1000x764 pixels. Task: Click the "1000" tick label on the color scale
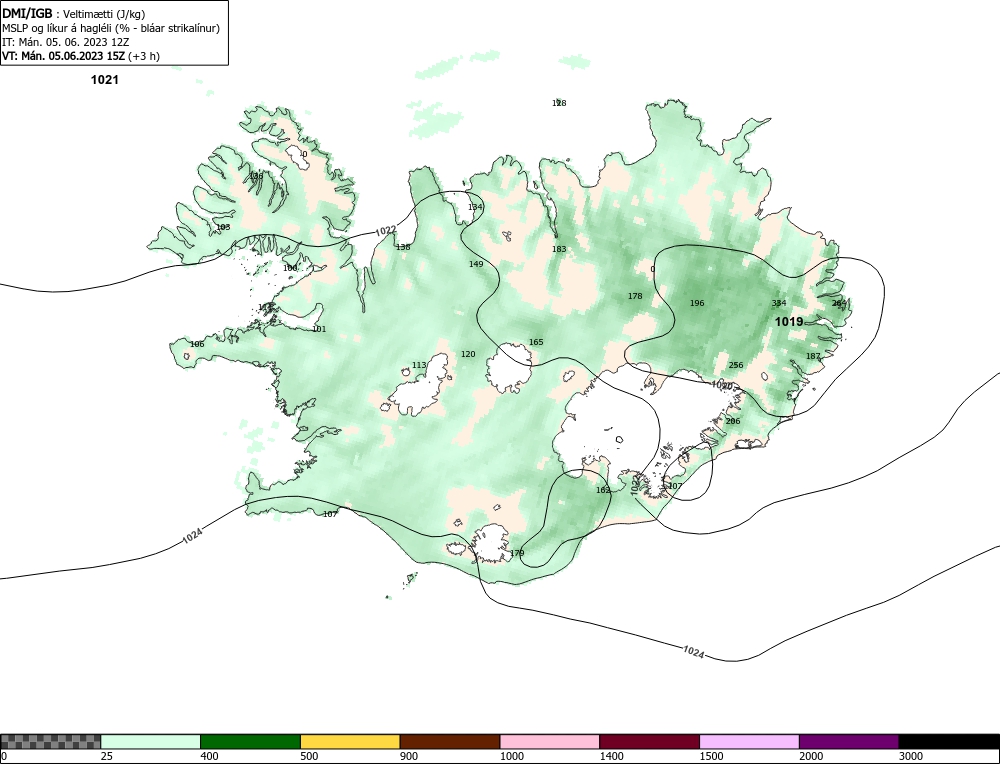[511, 756]
